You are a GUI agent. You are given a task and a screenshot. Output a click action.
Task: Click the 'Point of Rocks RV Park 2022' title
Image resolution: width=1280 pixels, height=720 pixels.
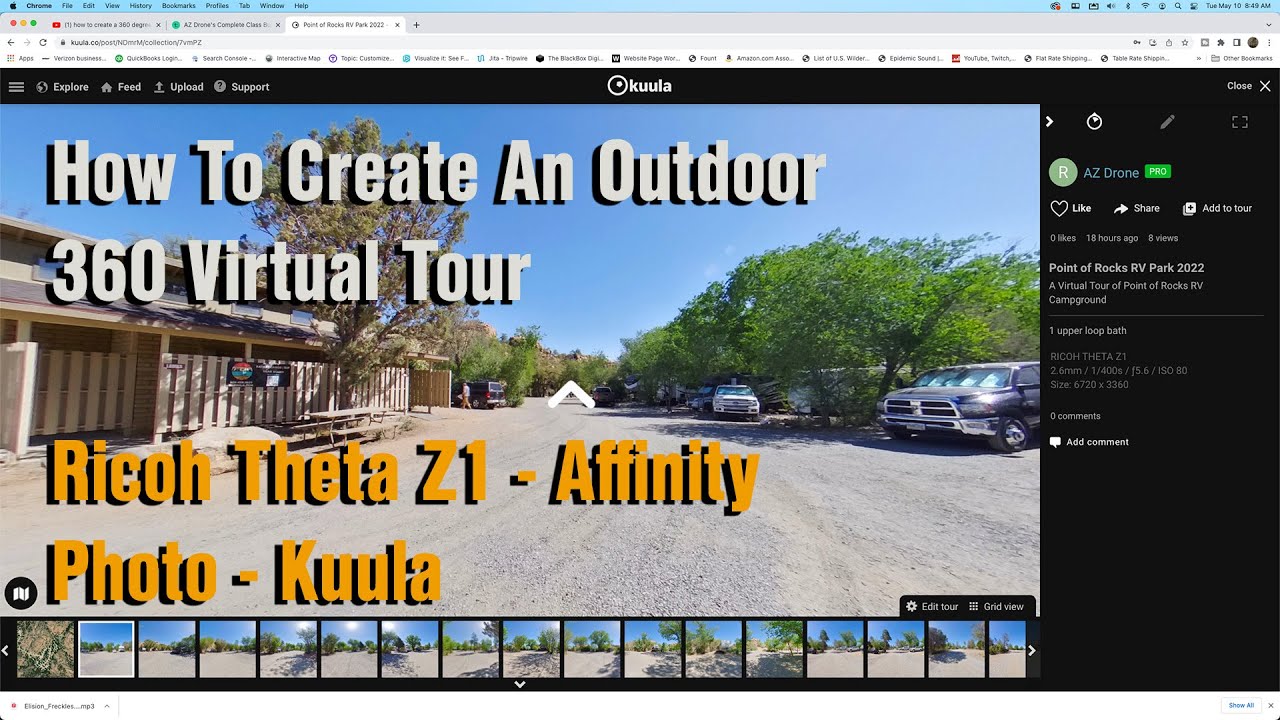click(x=1126, y=268)
